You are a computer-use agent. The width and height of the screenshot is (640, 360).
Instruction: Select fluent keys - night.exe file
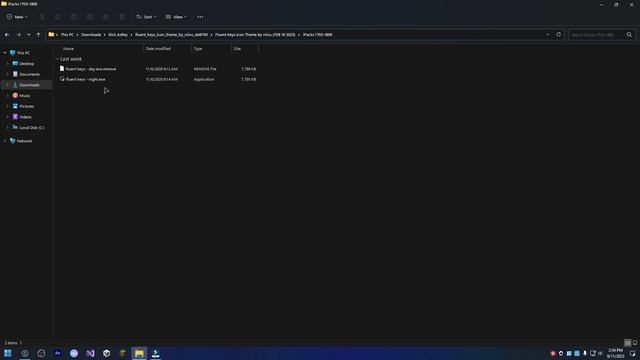(85, 79)
